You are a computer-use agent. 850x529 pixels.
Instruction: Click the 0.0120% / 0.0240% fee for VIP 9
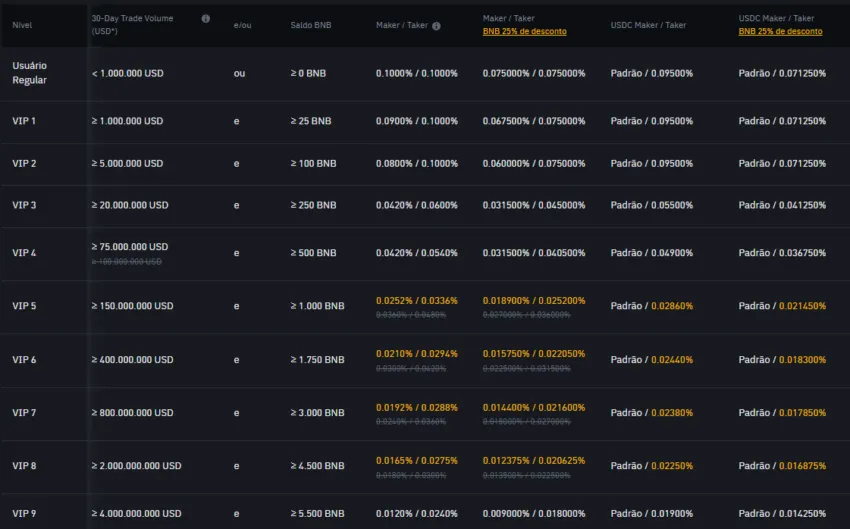coord(417,513)
